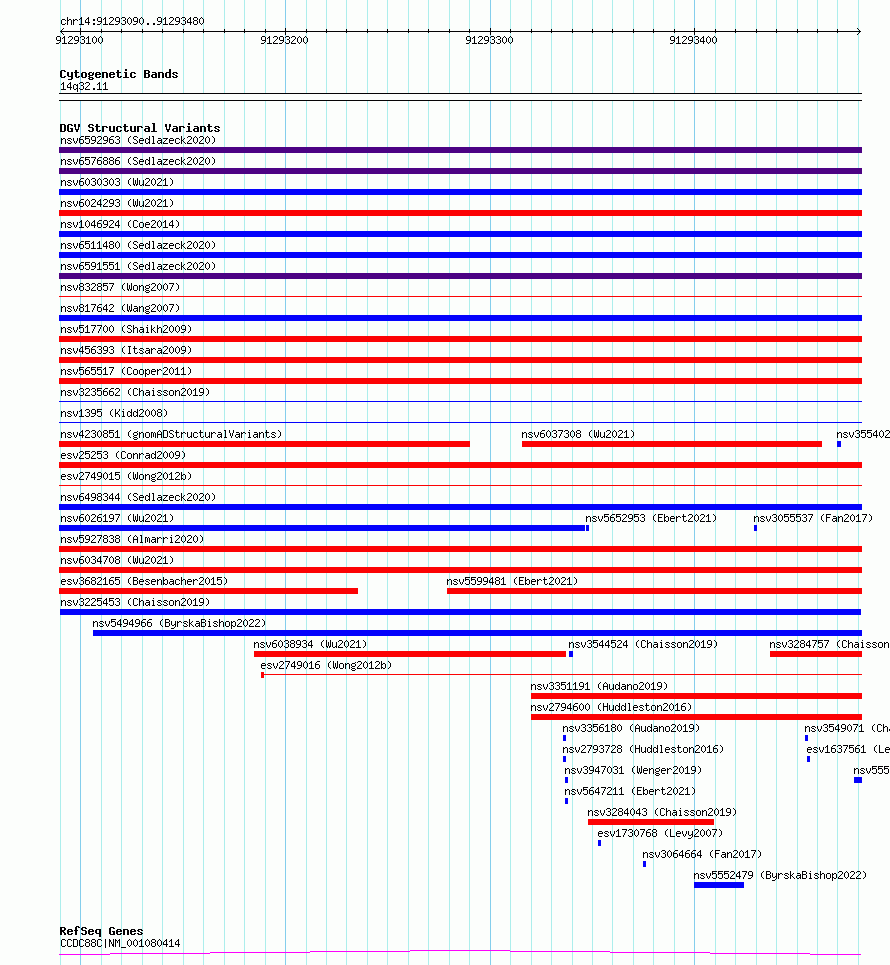Select the nsv2793728 (Huddleston2016) label
Image resolution: width=890 pixels, height=965 pixels.
coord(643,749)
